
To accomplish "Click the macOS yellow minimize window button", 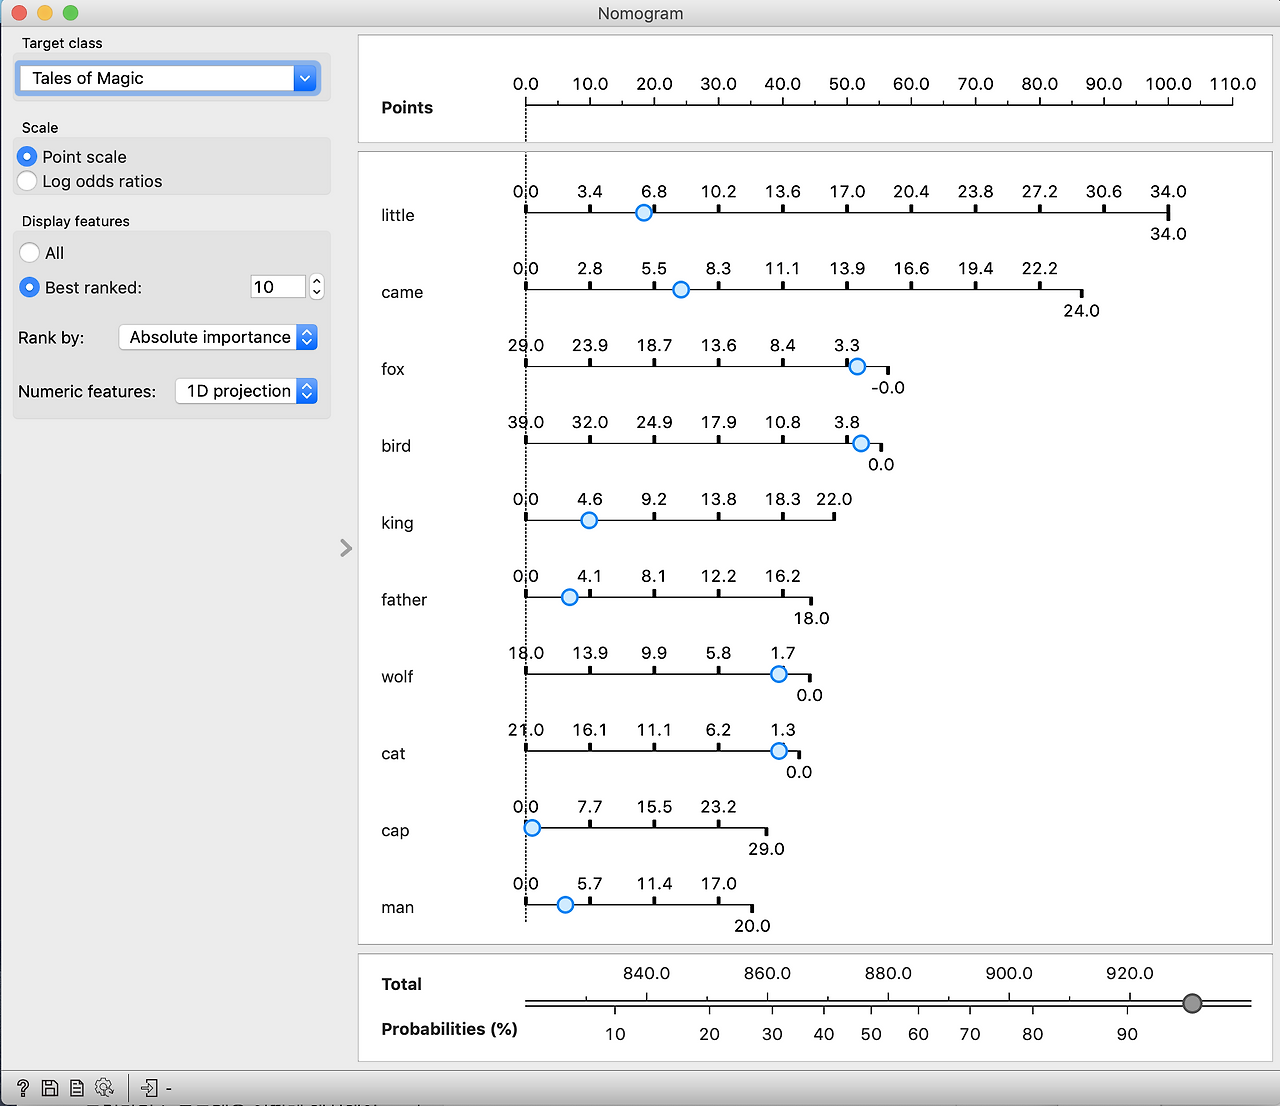I will point(44,13).
